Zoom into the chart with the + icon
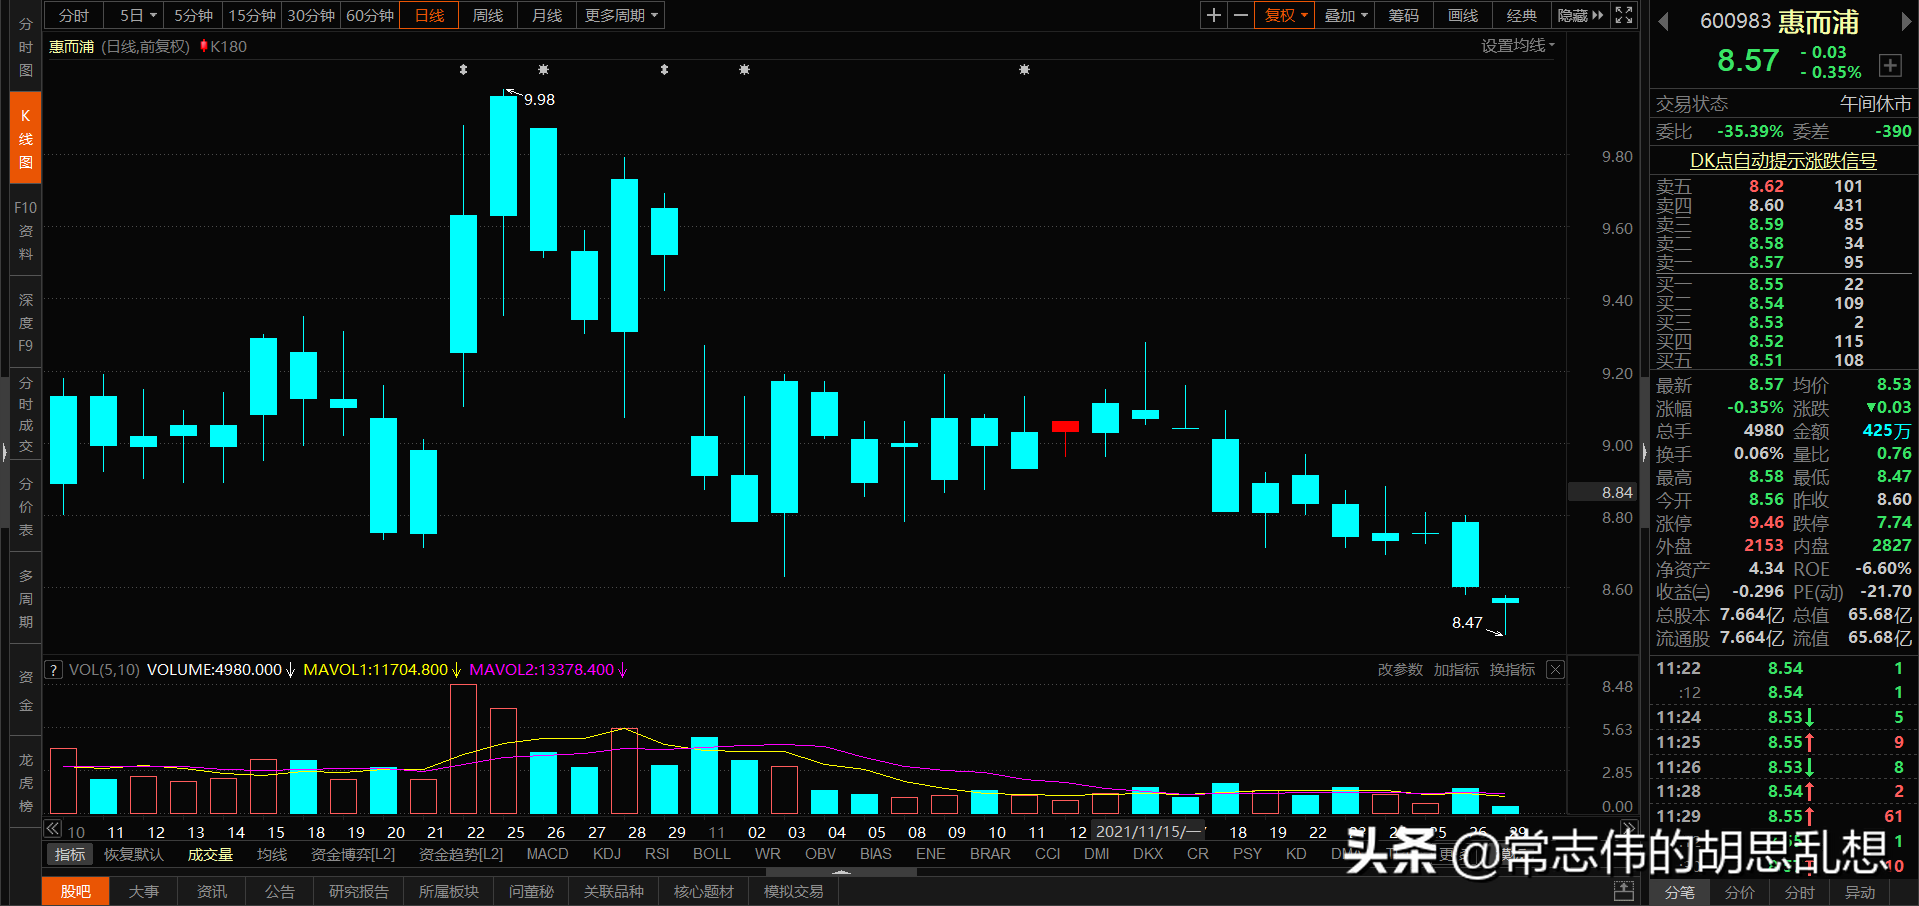1919x906 pixels. click(x=1213, y=15)
